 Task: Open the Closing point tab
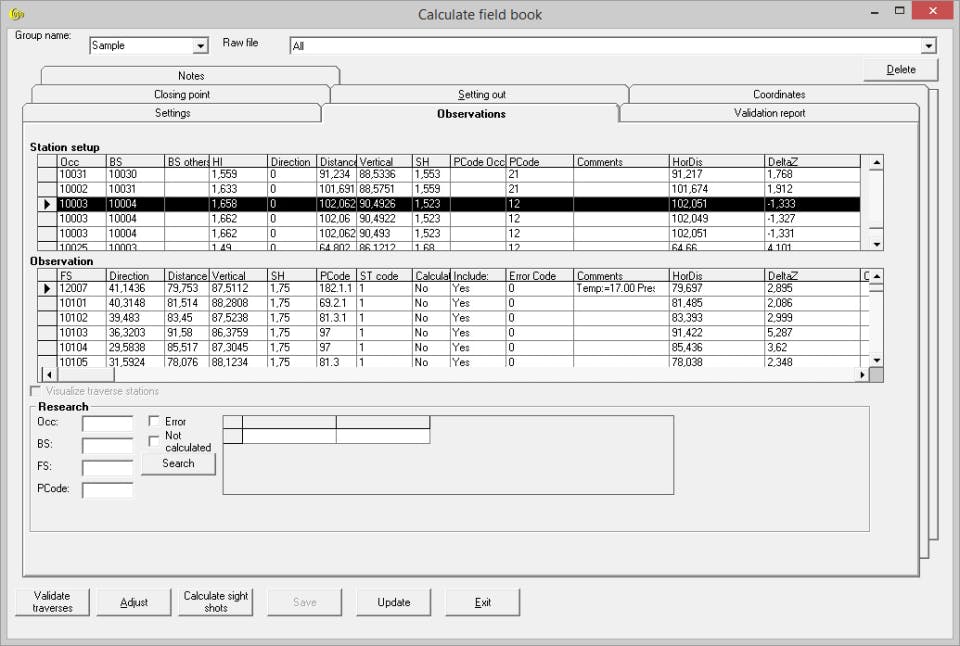click(181, 94)
